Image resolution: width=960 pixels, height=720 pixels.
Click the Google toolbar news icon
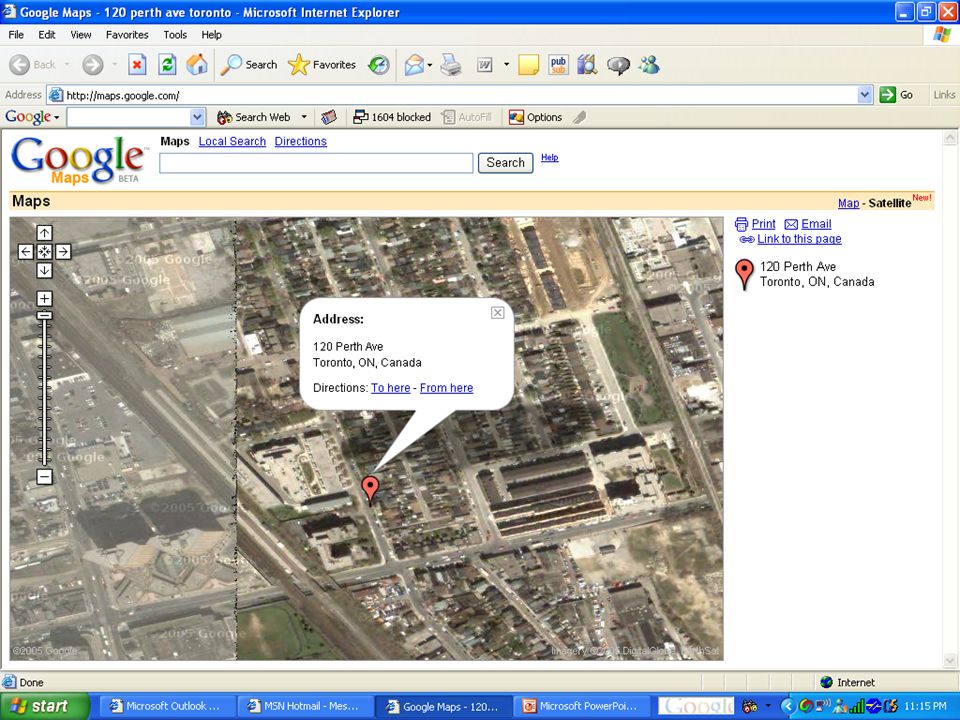click(329, 117)
